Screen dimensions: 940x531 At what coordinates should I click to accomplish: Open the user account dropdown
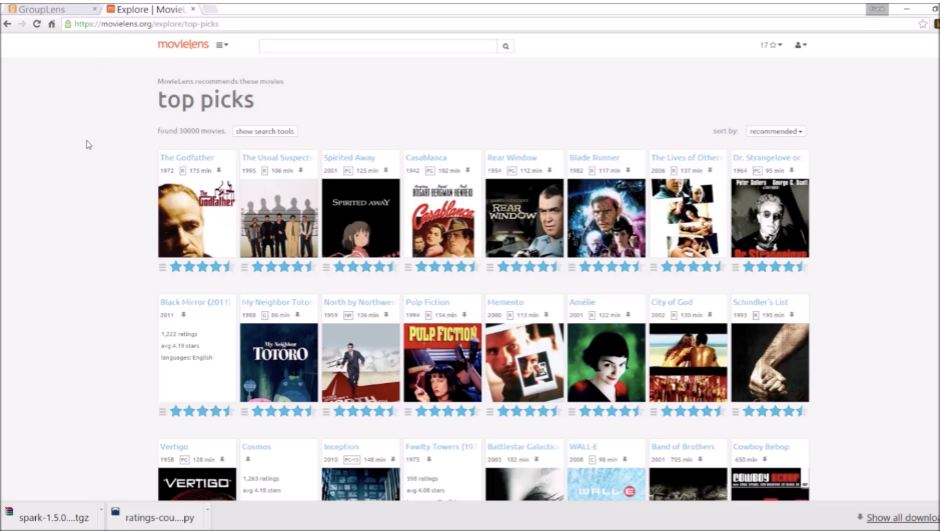click(x=800, y=45)
